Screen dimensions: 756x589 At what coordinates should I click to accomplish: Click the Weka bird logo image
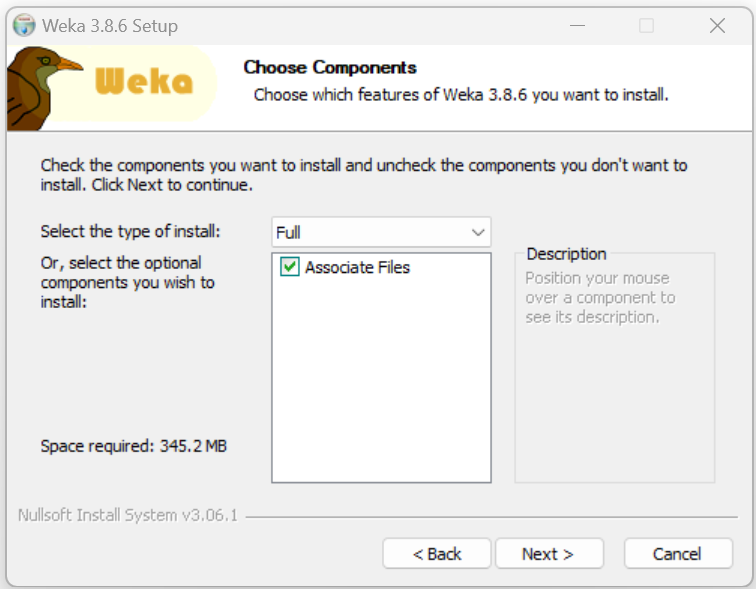click(x=44, y=88)
